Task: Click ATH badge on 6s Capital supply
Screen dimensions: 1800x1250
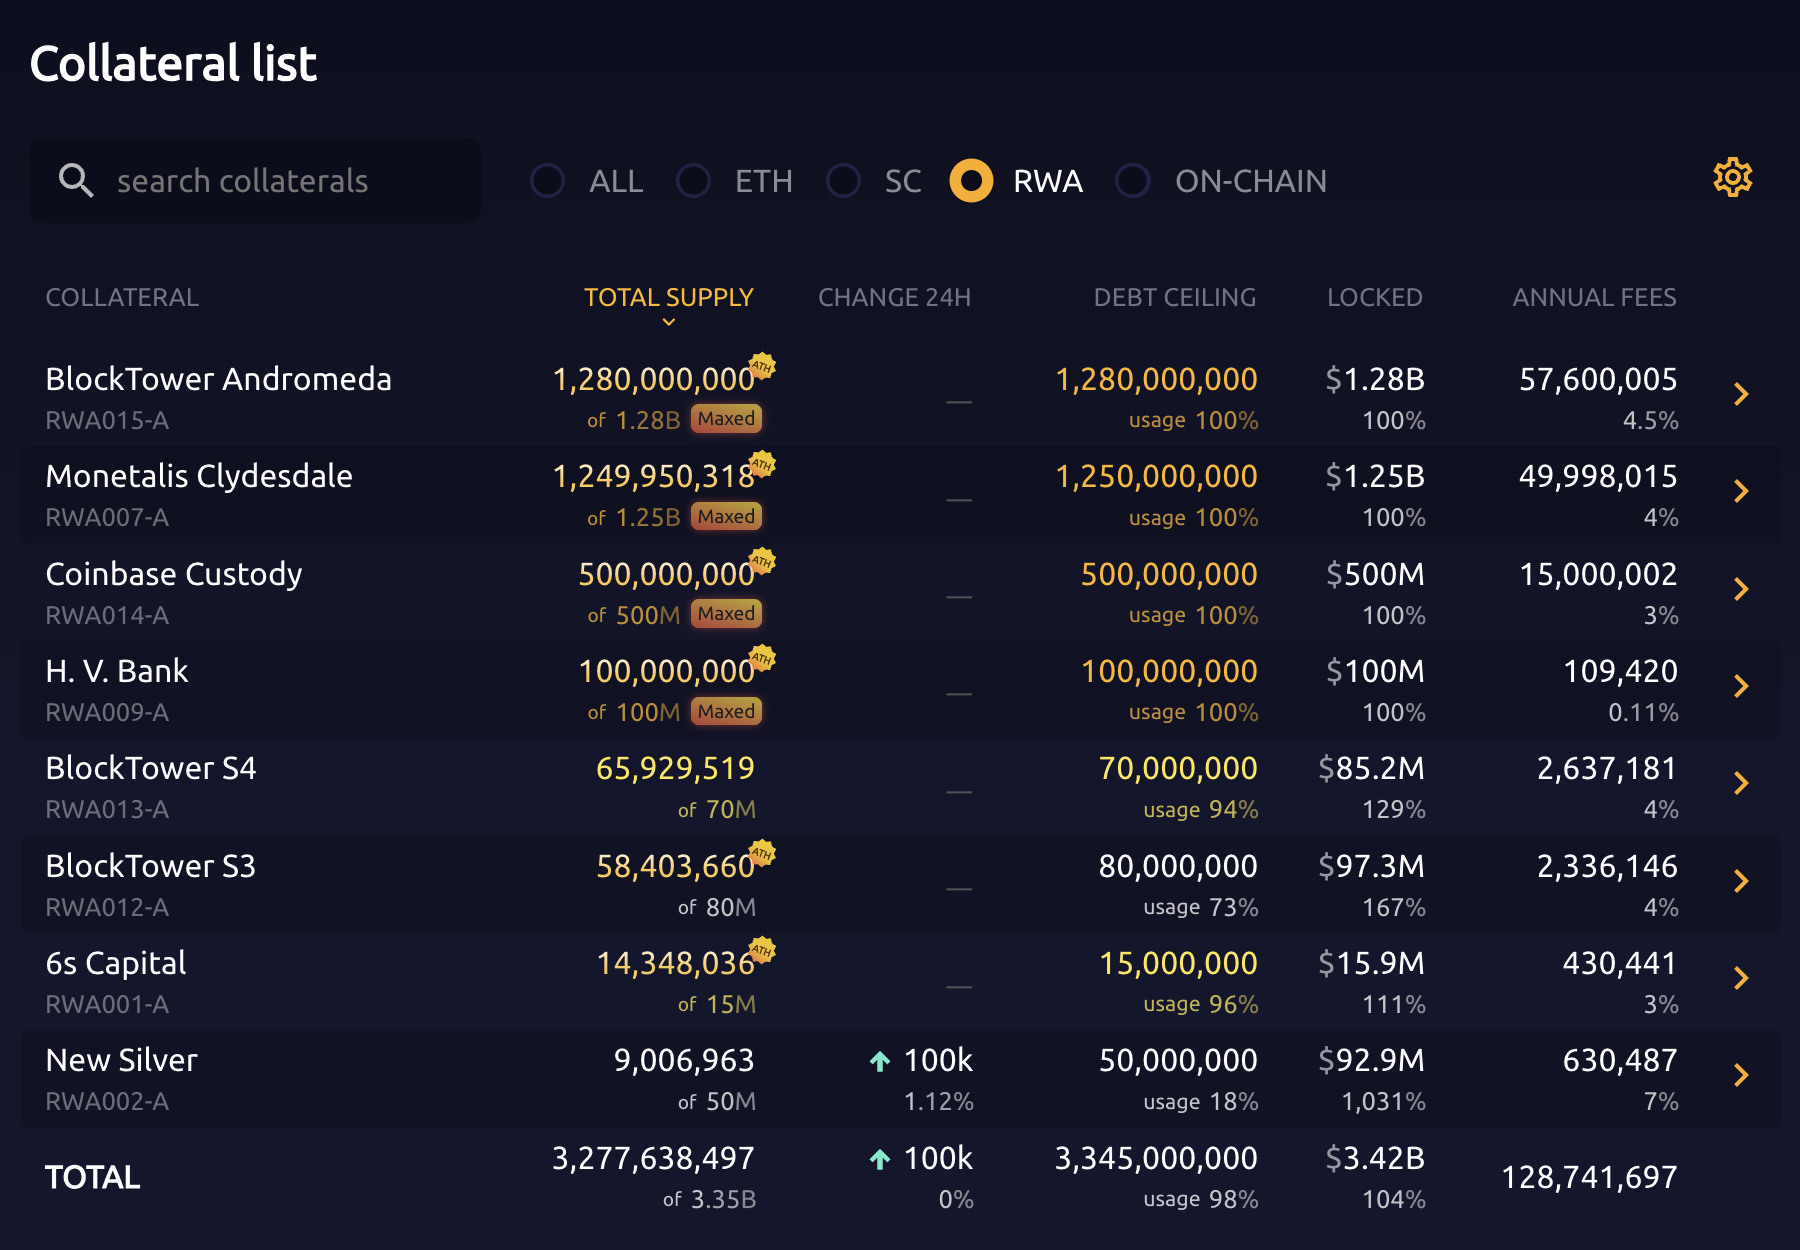Action: pos(763,950)
